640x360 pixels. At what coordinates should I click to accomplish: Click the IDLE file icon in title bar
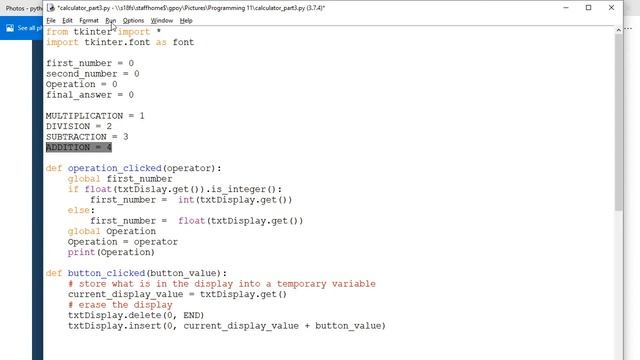[51, 8]
